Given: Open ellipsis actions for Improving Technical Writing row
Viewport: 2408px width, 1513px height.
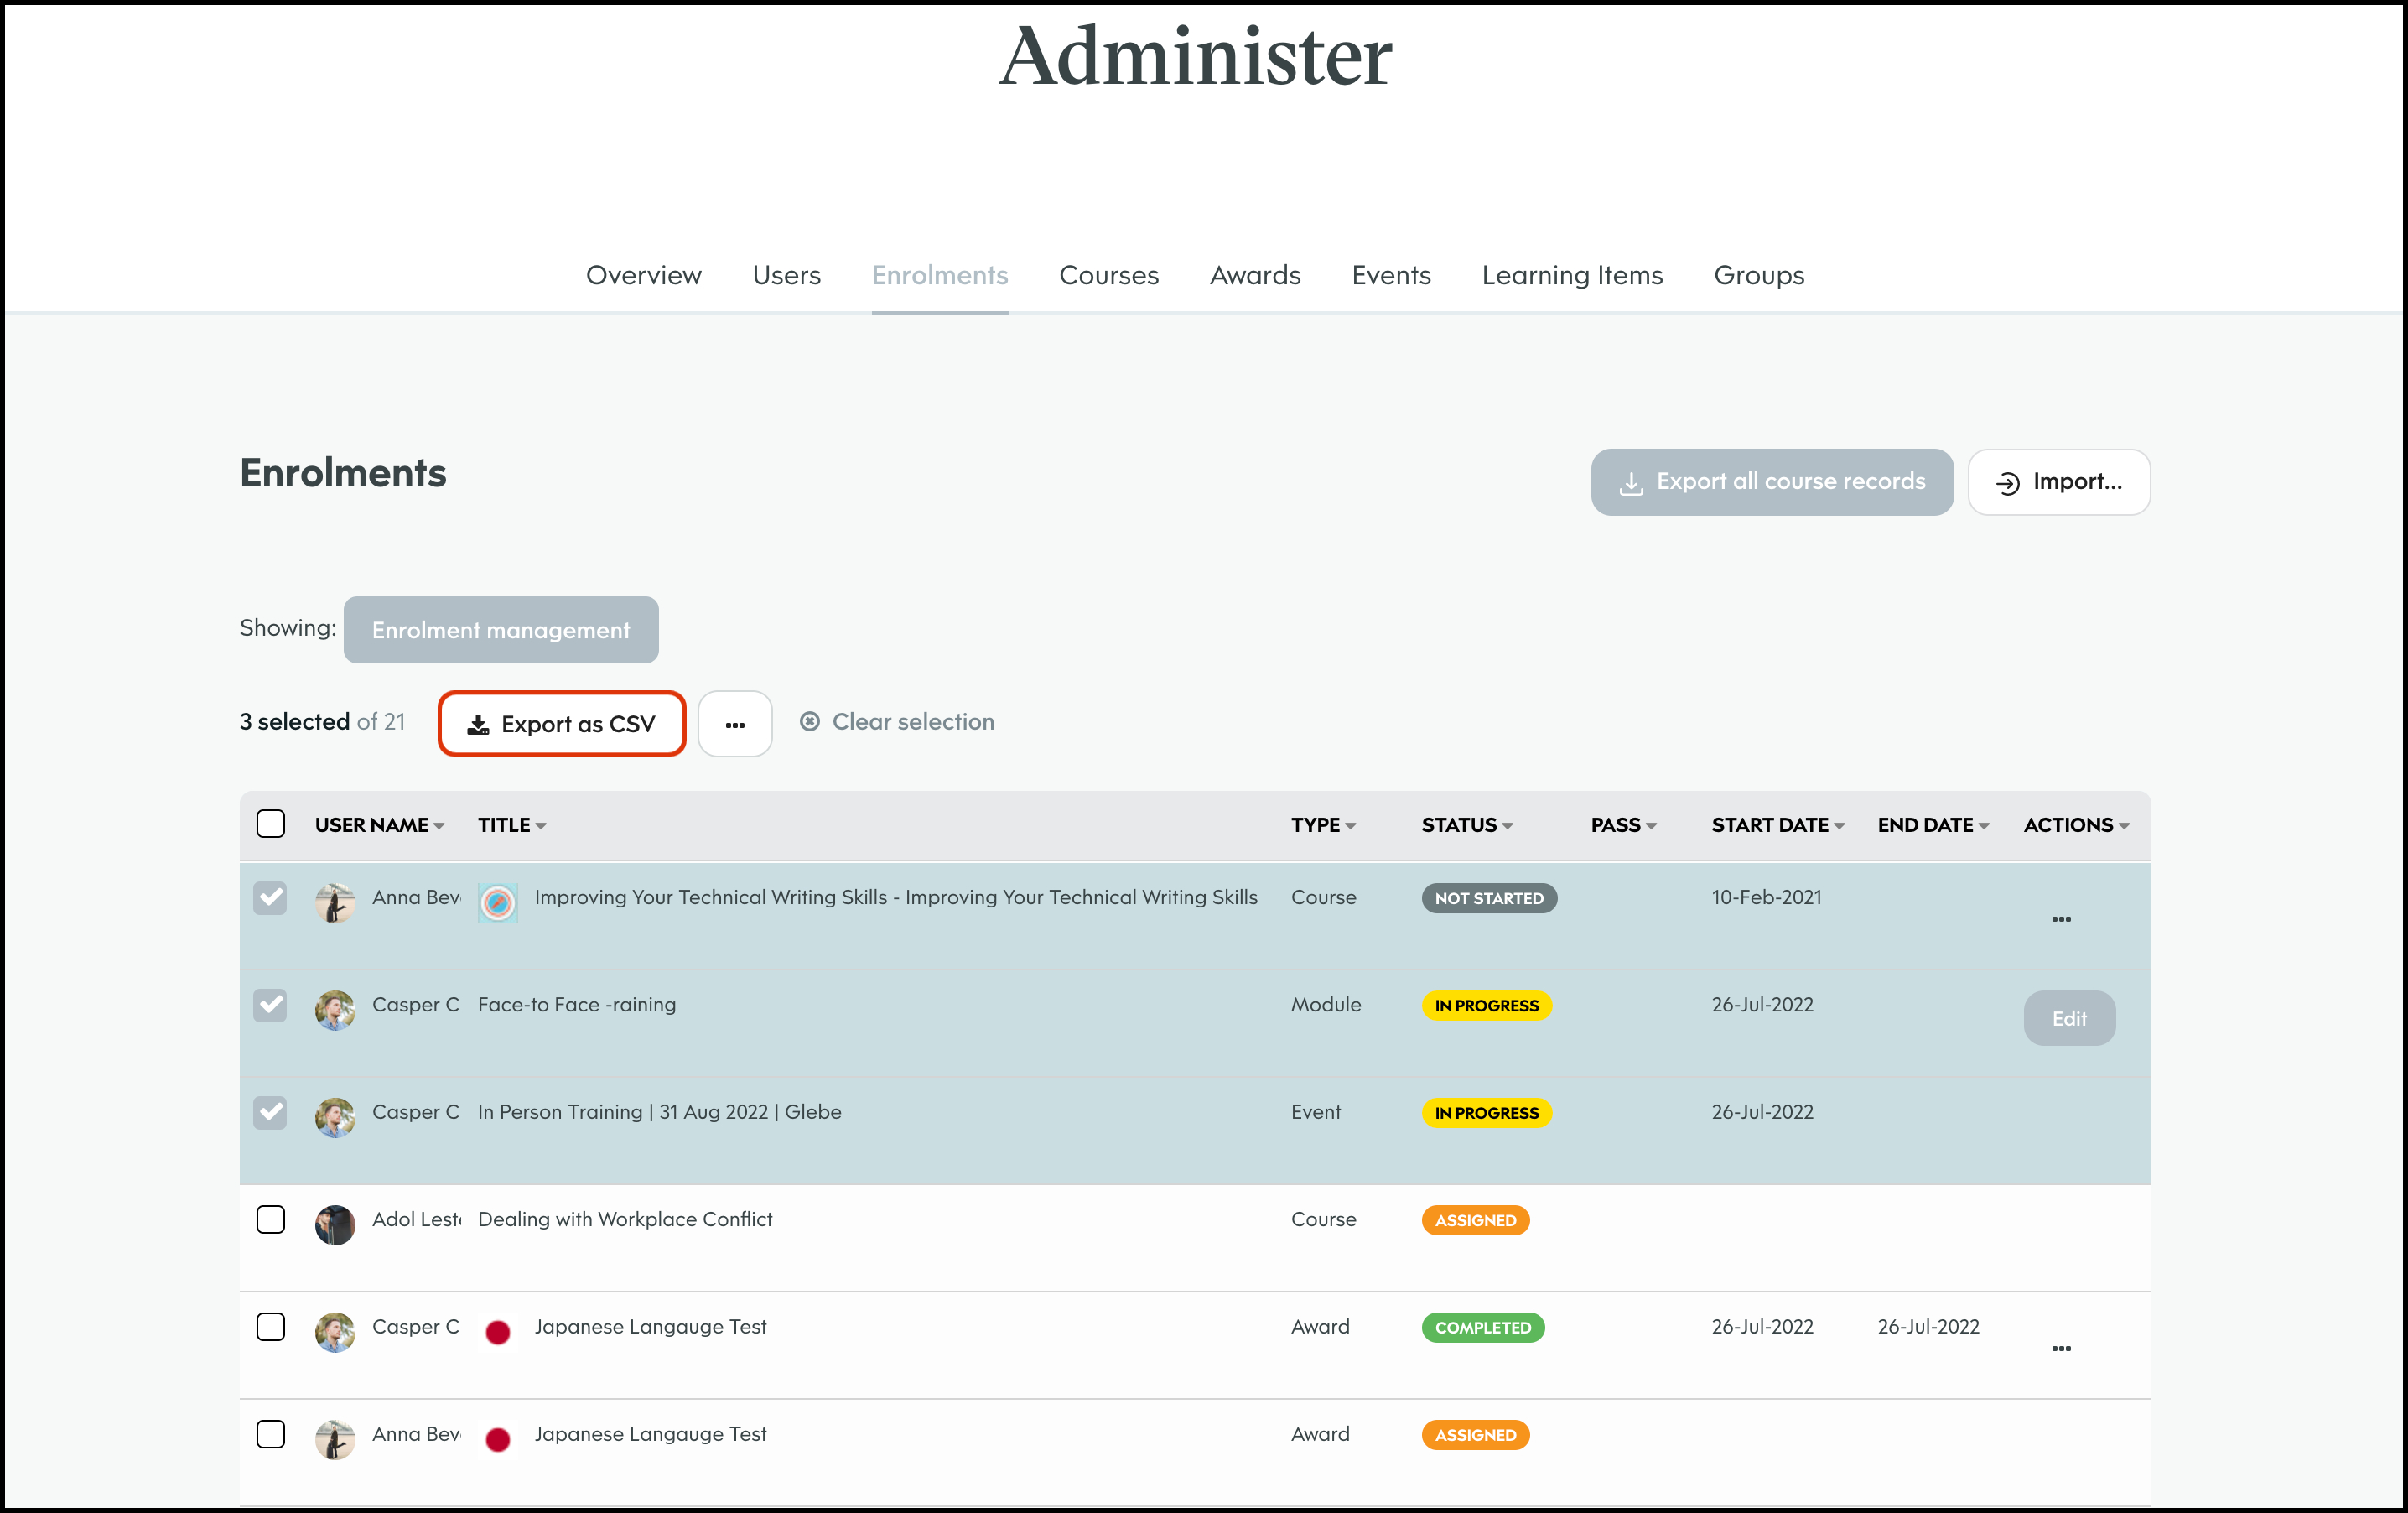Looking at the screenshot, I should pyautogui.click(x=2061, y=918).
